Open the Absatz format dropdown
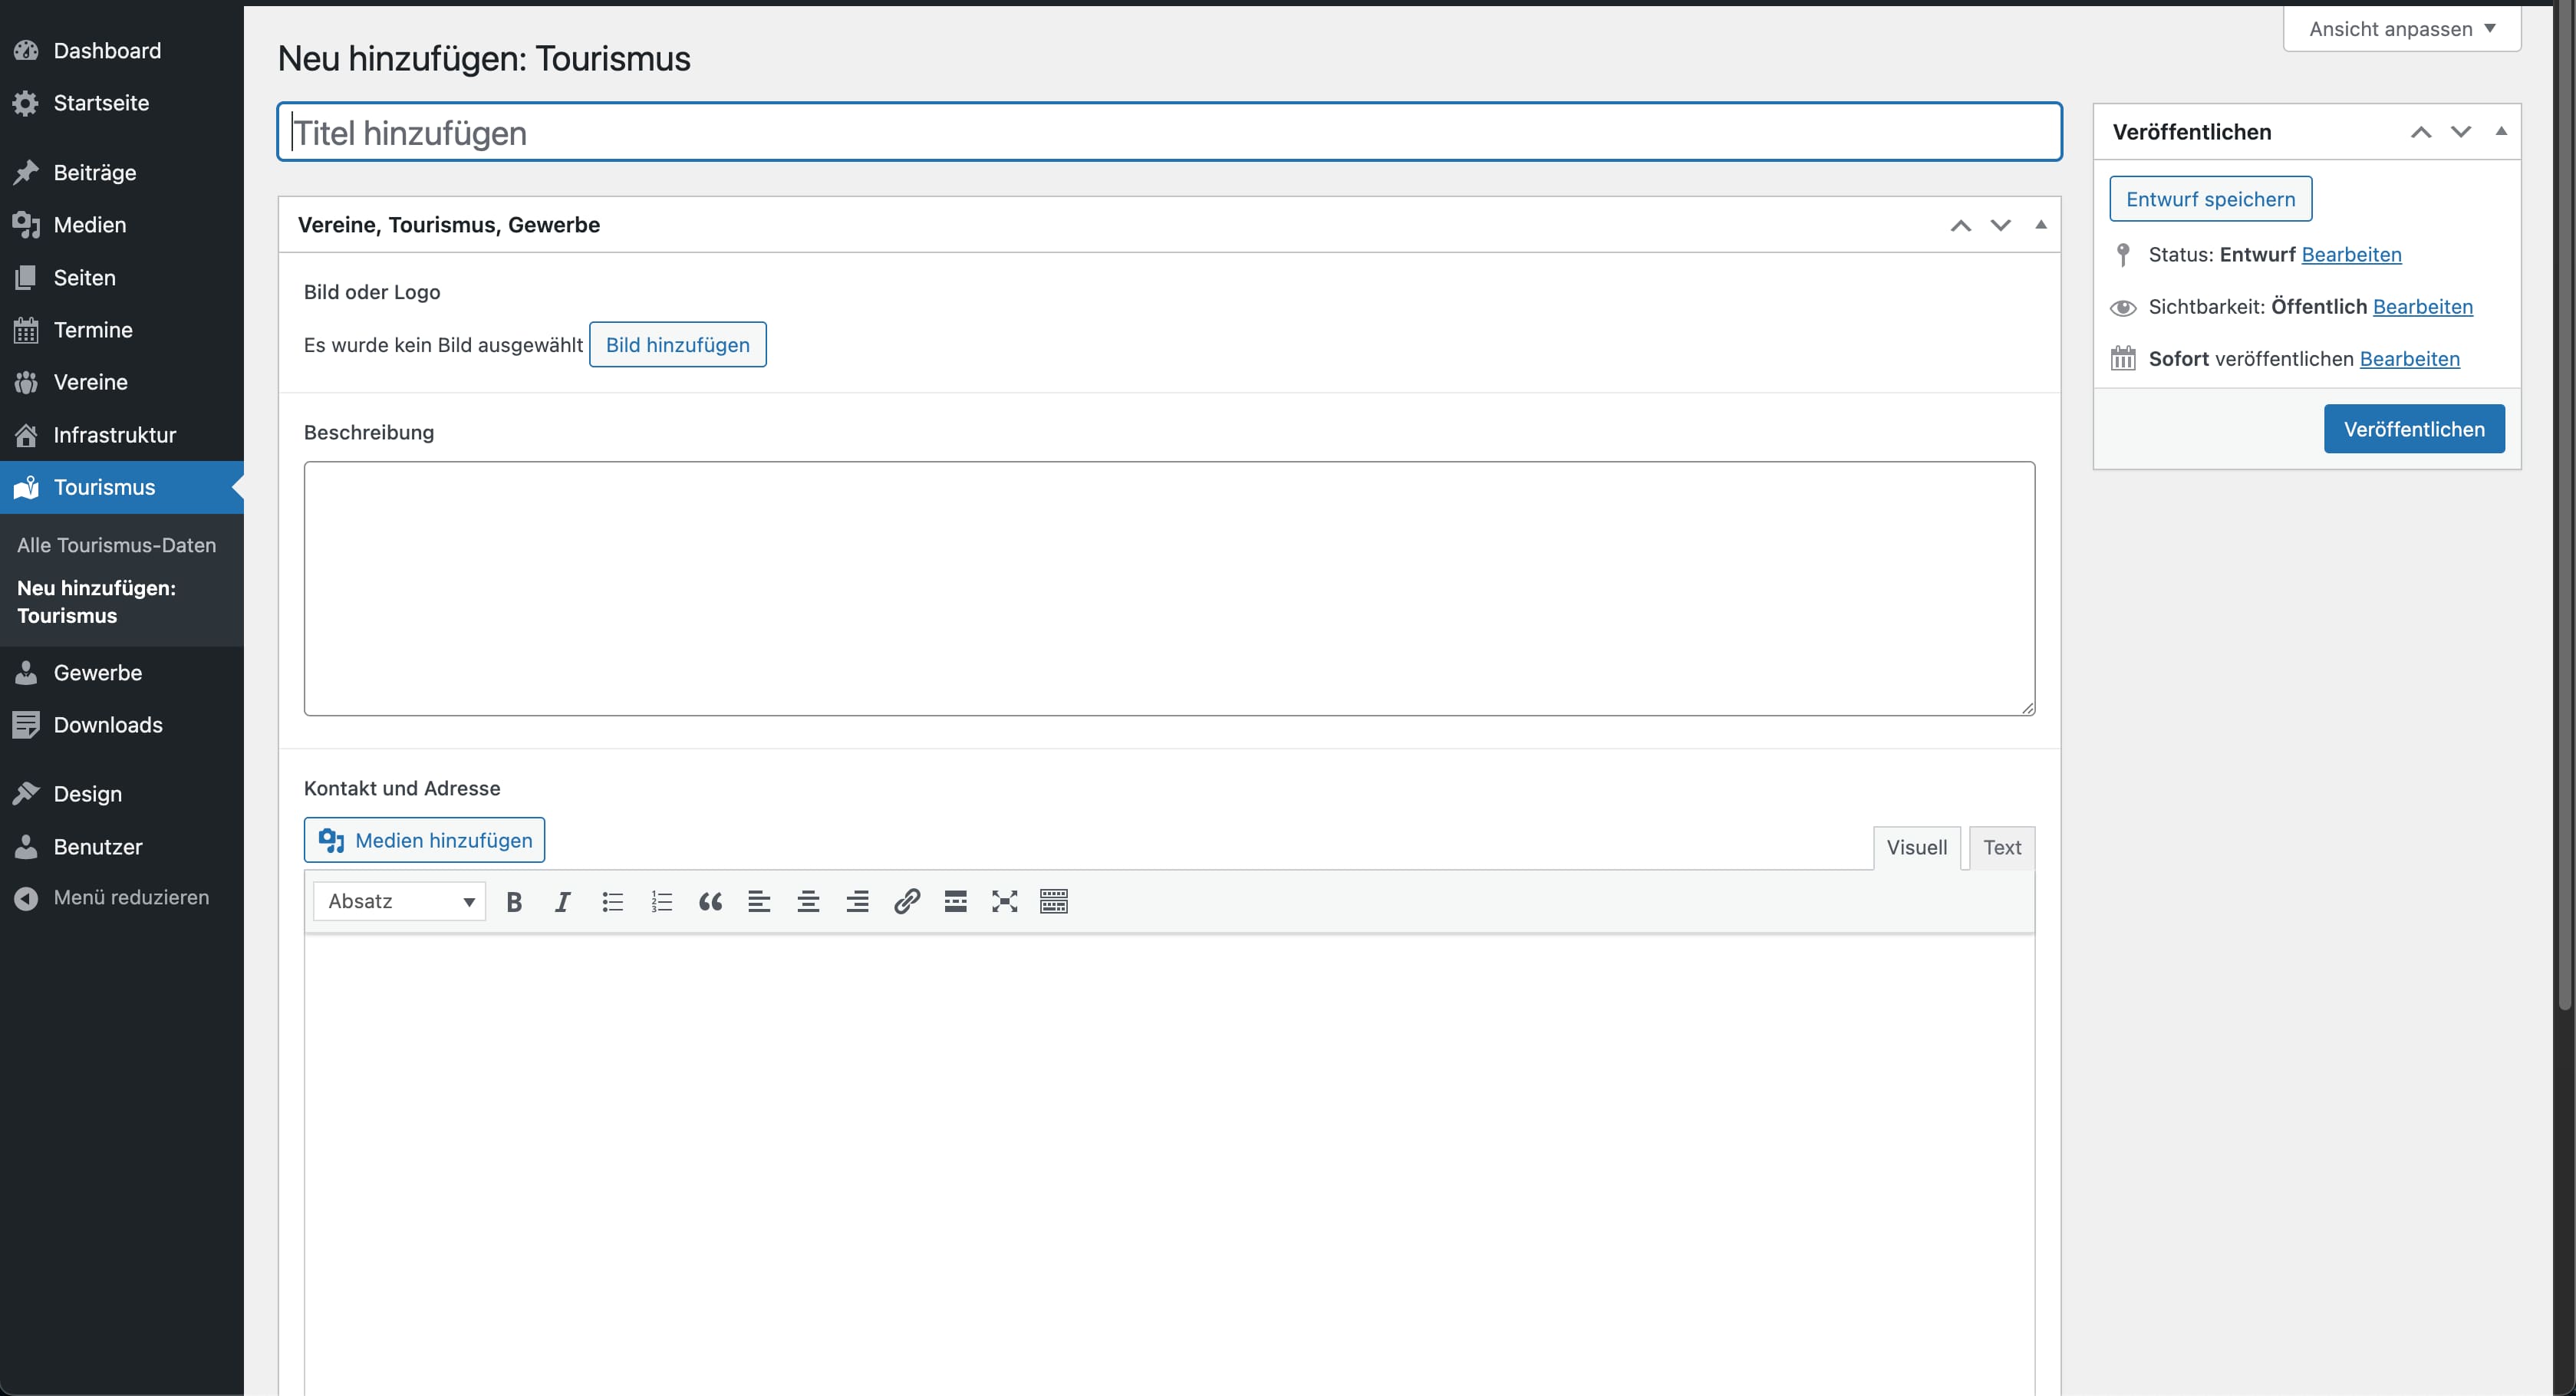 click(400, 901)
